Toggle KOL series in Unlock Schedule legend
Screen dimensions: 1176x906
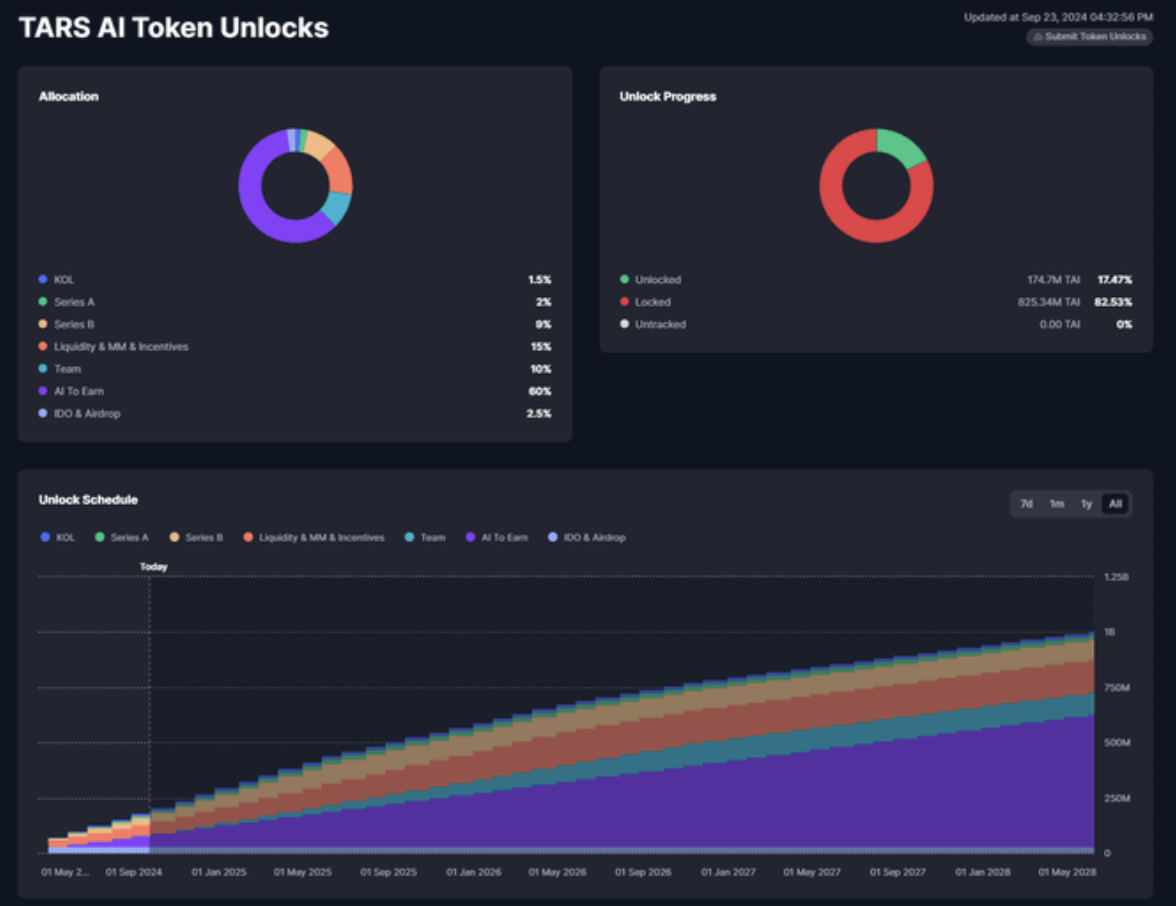[58, 538]
